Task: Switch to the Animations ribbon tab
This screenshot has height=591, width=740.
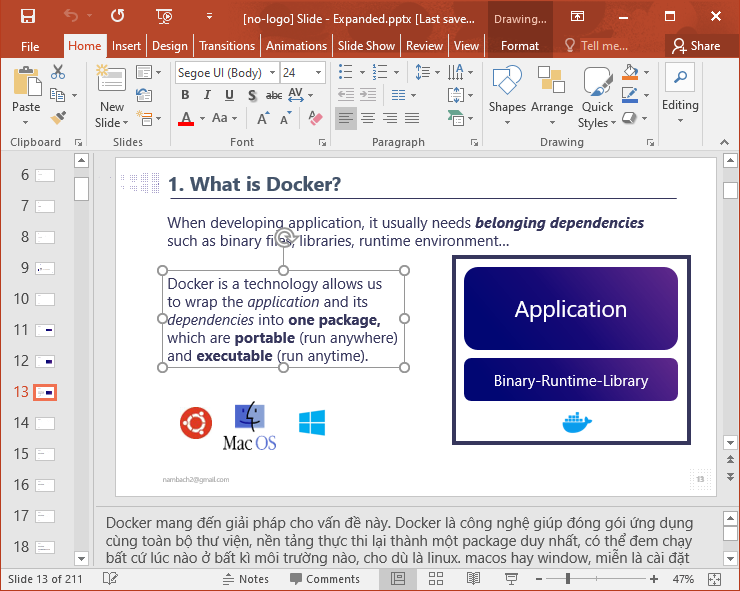Action: pos(296,46)
